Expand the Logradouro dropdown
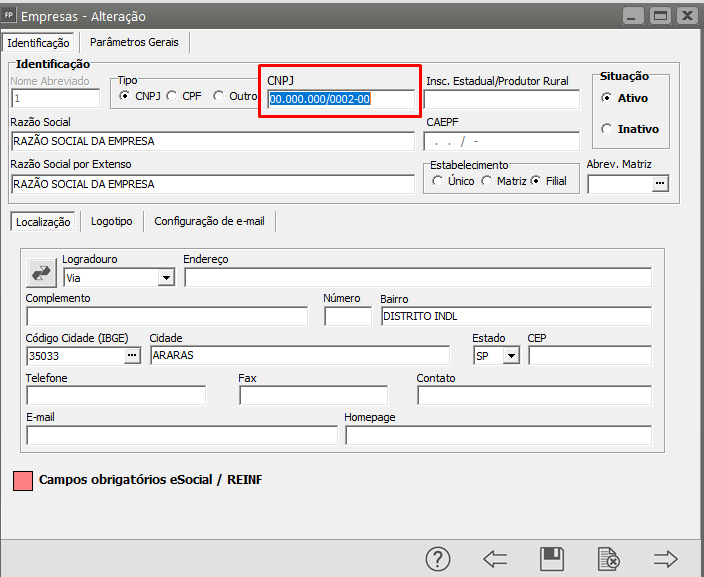The image size is (704, 577). pos(166,278)
